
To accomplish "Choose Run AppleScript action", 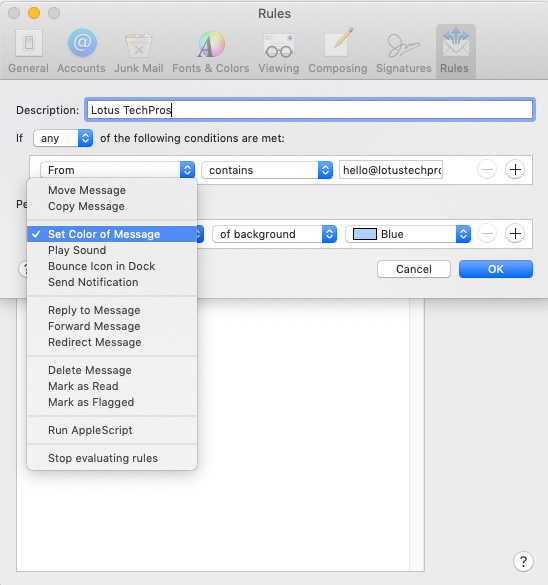I will (112, 430).
